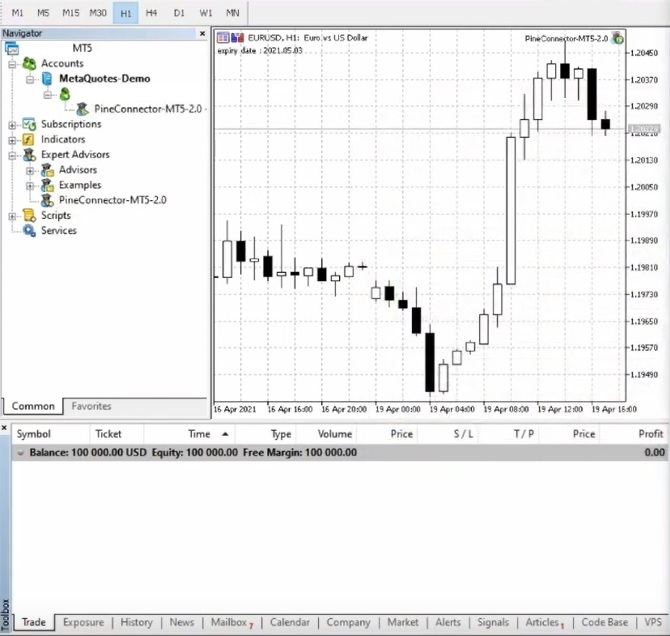Open the Calendar tab in Toolbox
Screen dimensions: 670x636
(x=290, y=622)
